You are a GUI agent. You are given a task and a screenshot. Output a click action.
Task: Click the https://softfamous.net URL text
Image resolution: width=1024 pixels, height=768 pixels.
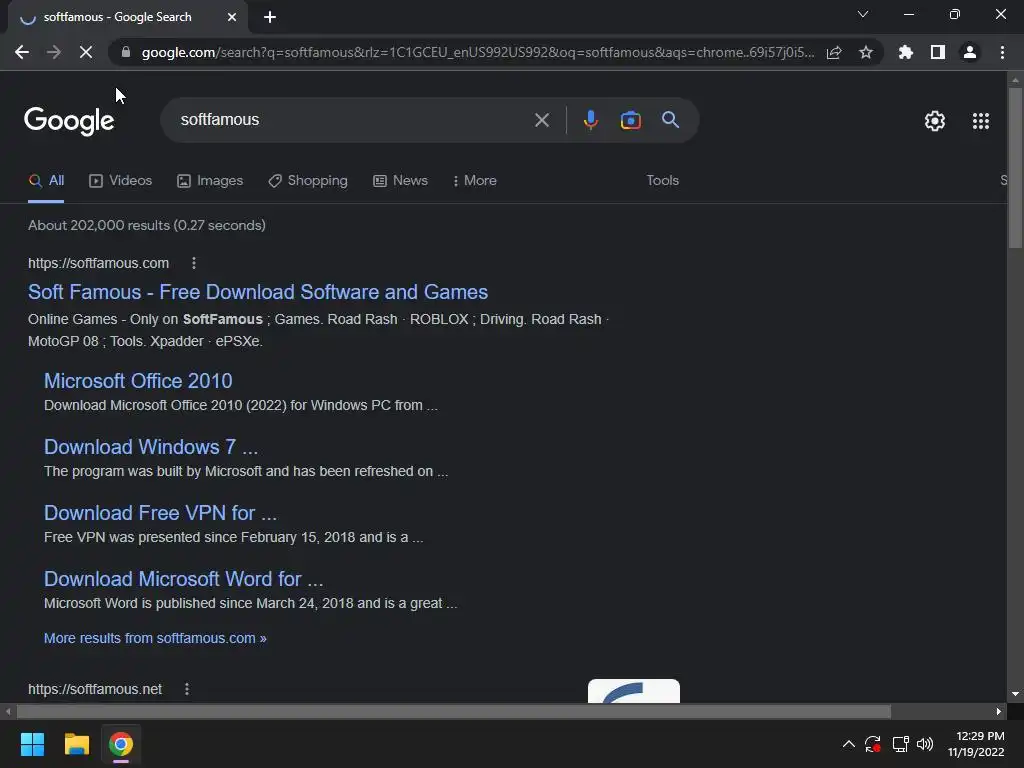point(95,689)
